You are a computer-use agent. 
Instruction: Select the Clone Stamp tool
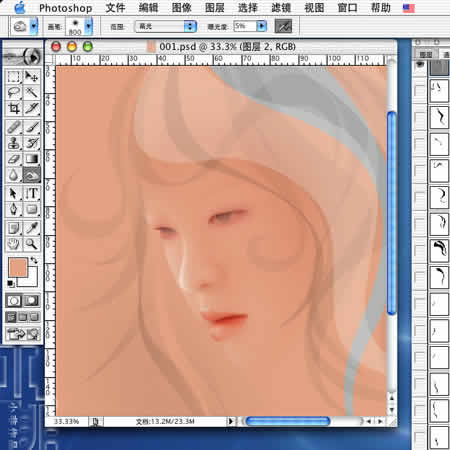point(14,143)
